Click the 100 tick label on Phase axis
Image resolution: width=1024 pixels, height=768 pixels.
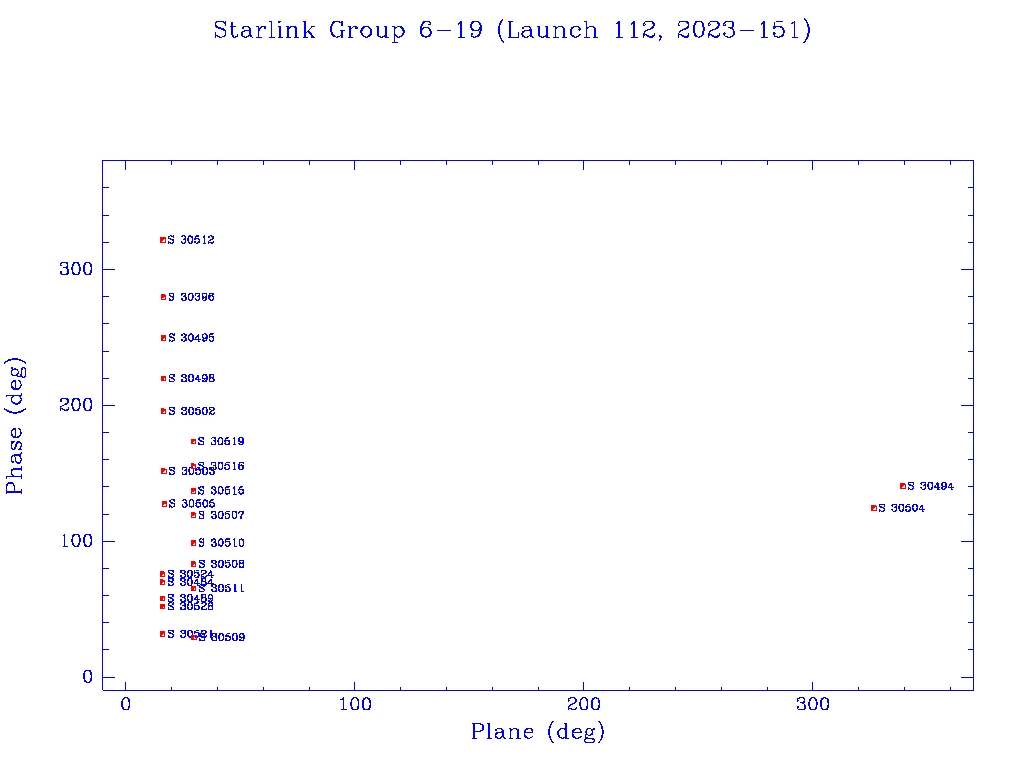[77, 541]
